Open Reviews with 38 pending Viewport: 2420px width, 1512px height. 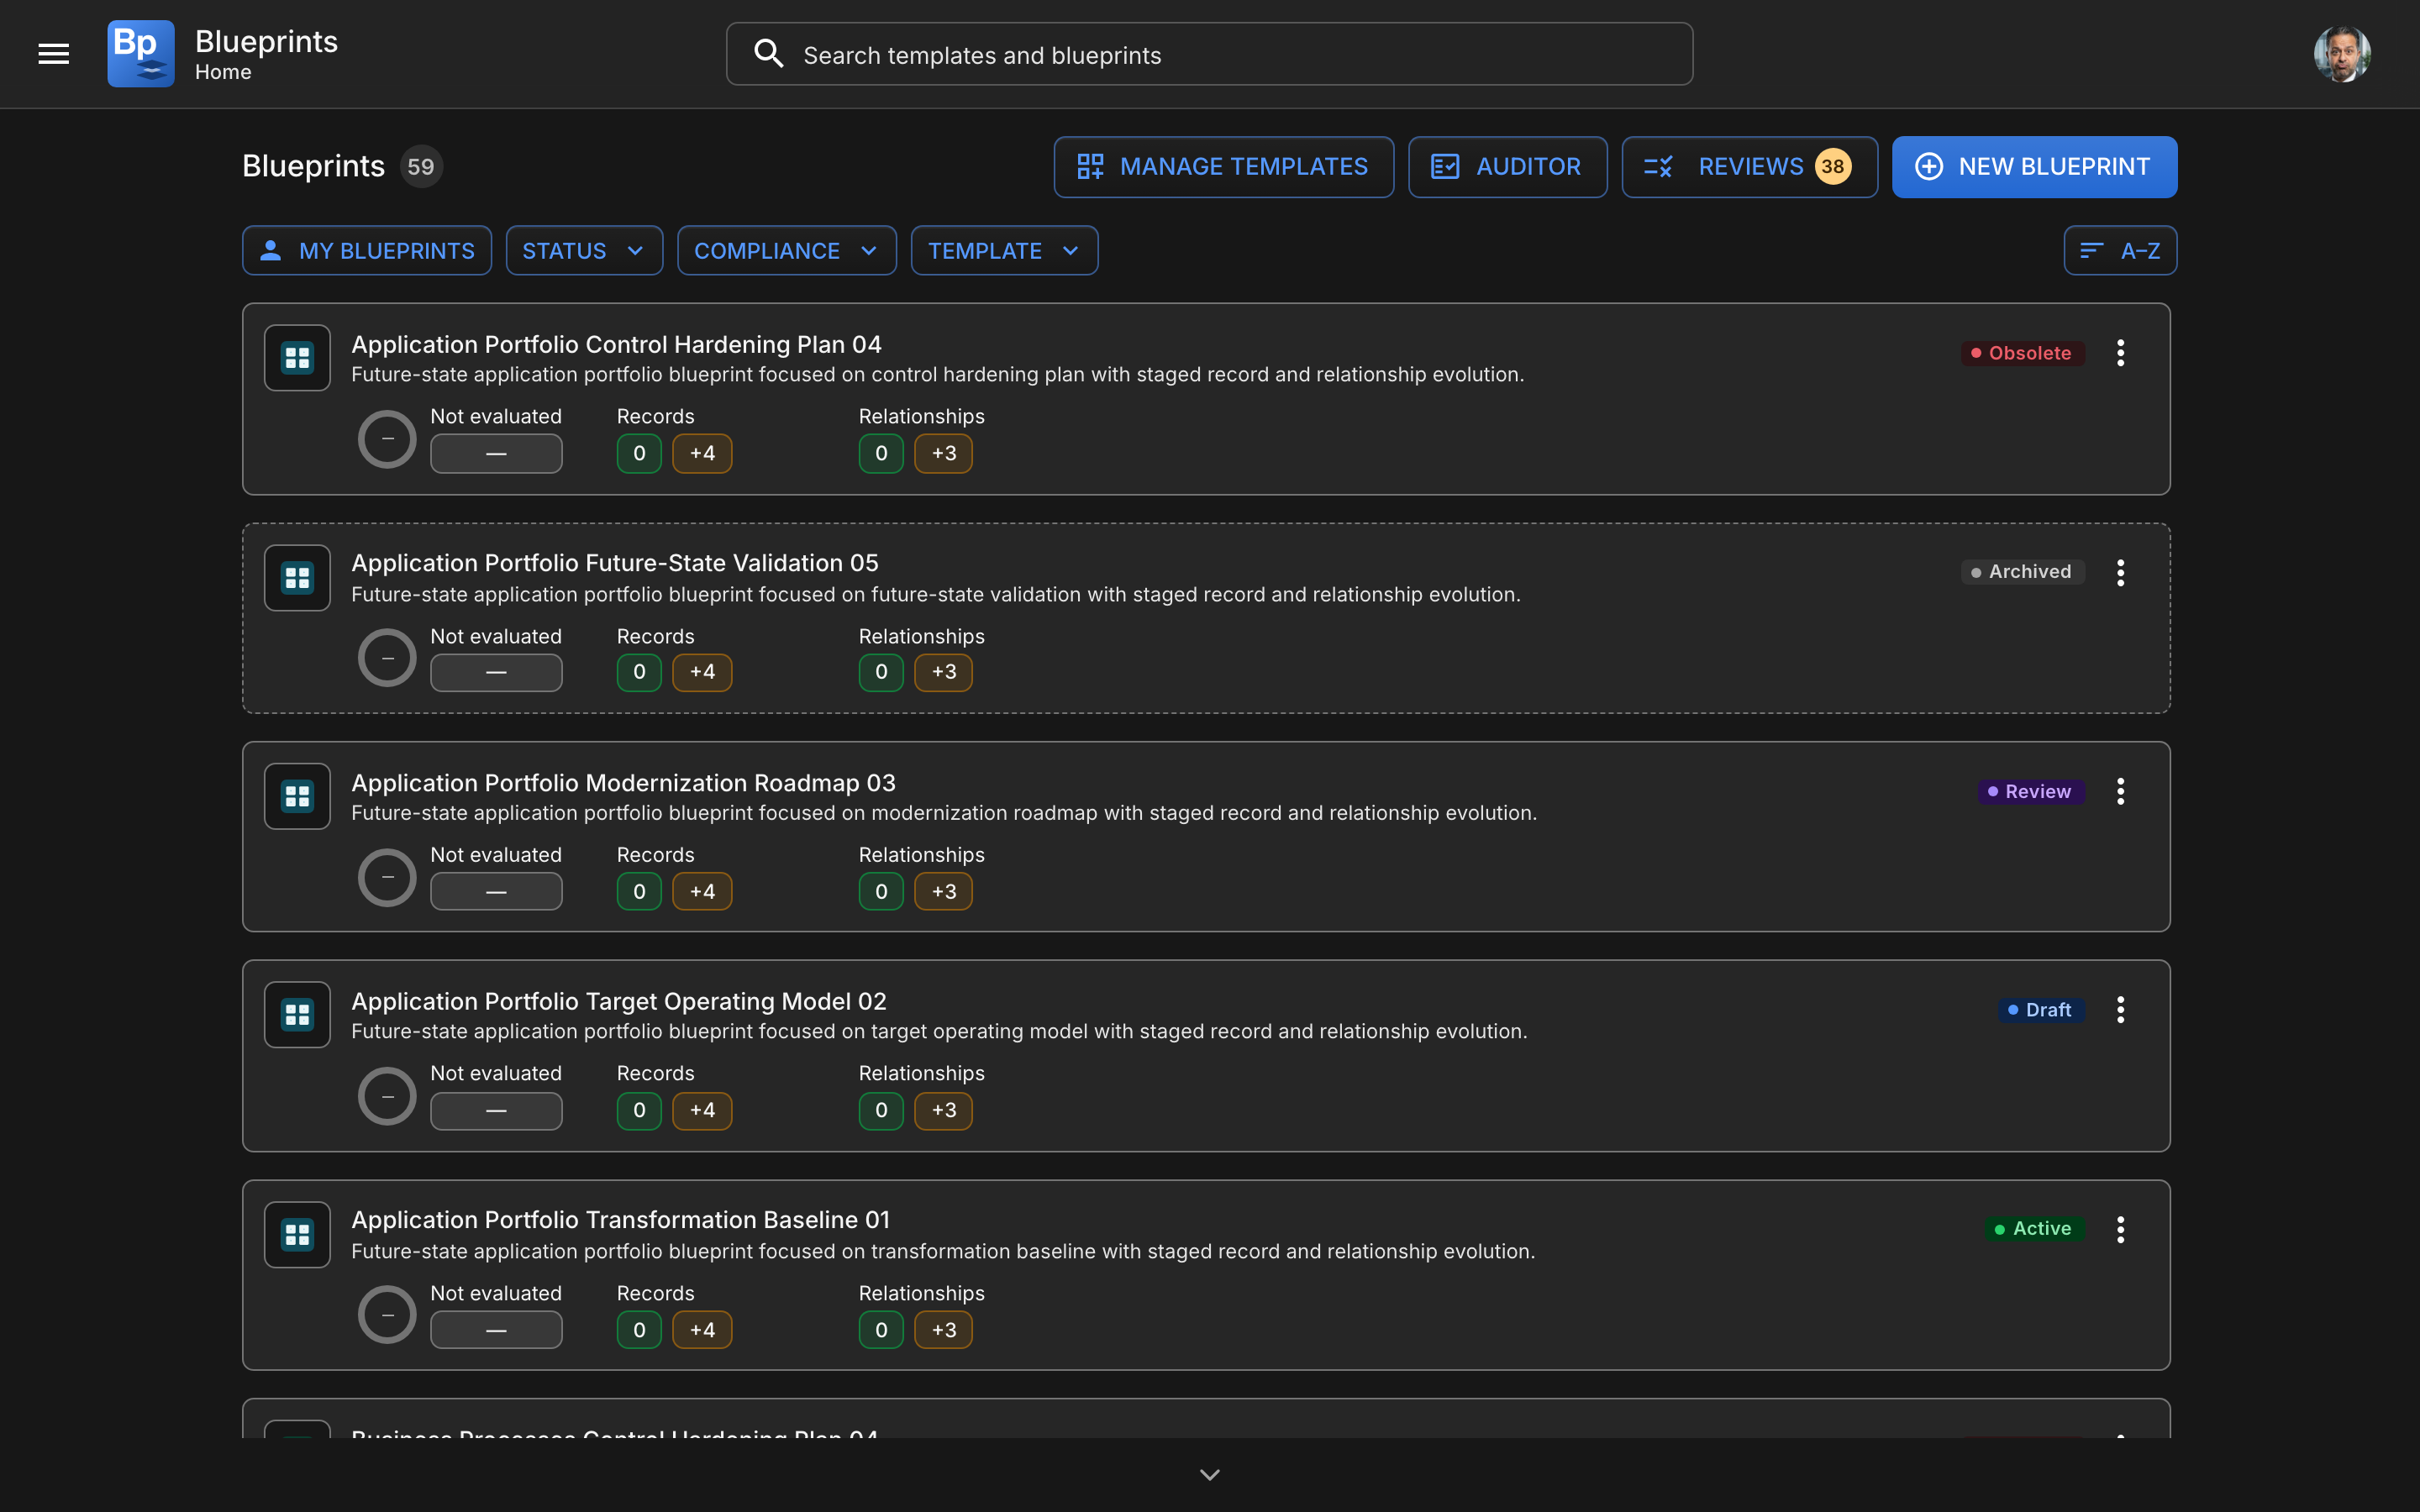click(x=1749, y=167)
